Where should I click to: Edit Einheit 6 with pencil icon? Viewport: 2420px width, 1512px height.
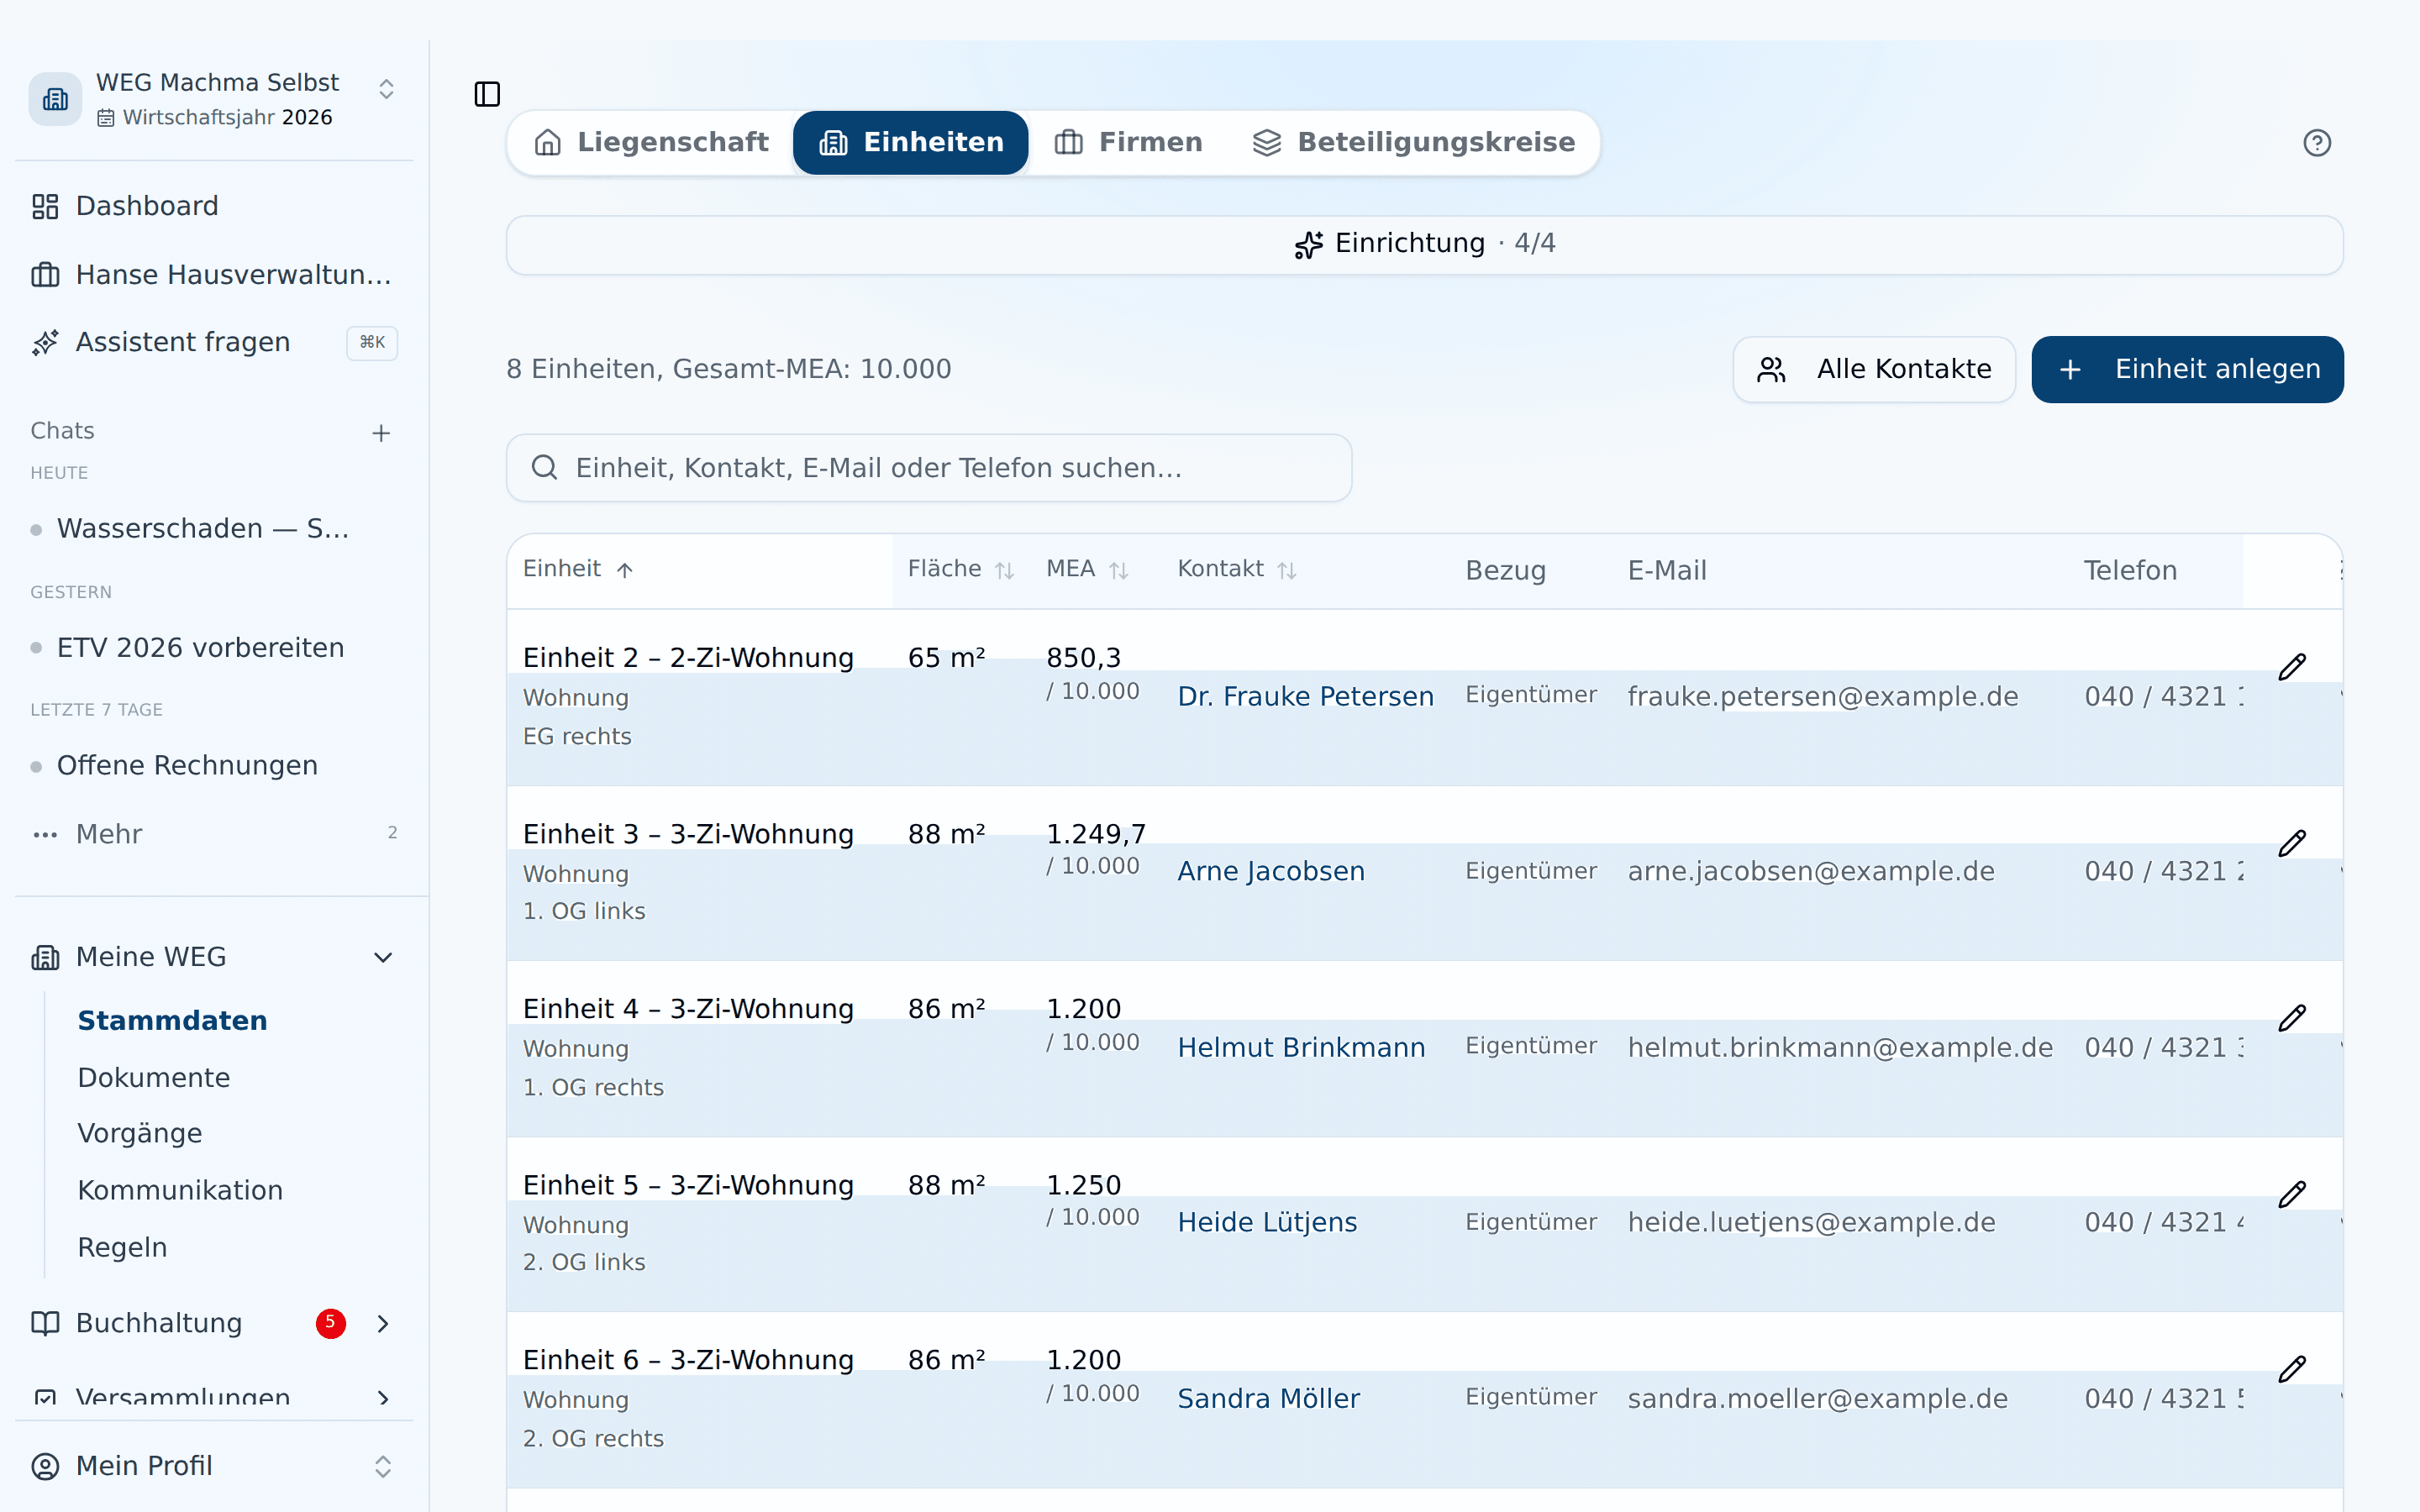(x=2292, y=1369)
